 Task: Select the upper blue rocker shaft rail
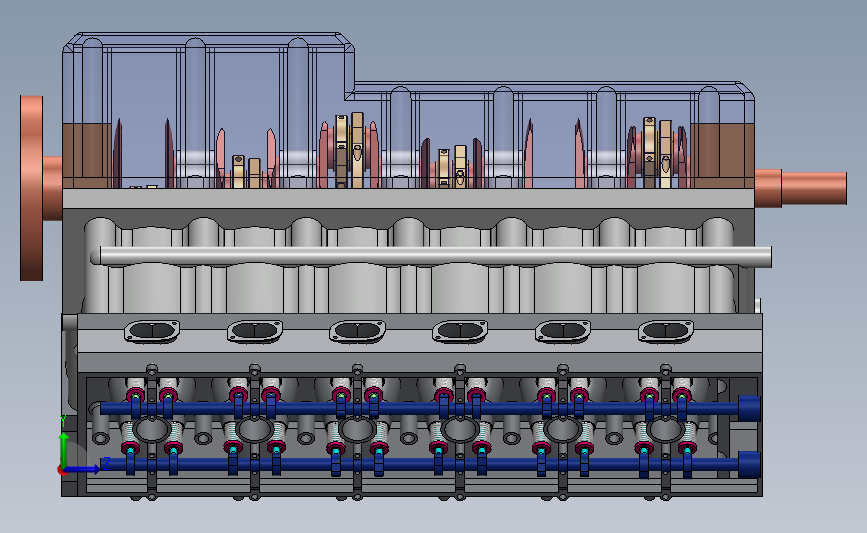pos(430,409)
